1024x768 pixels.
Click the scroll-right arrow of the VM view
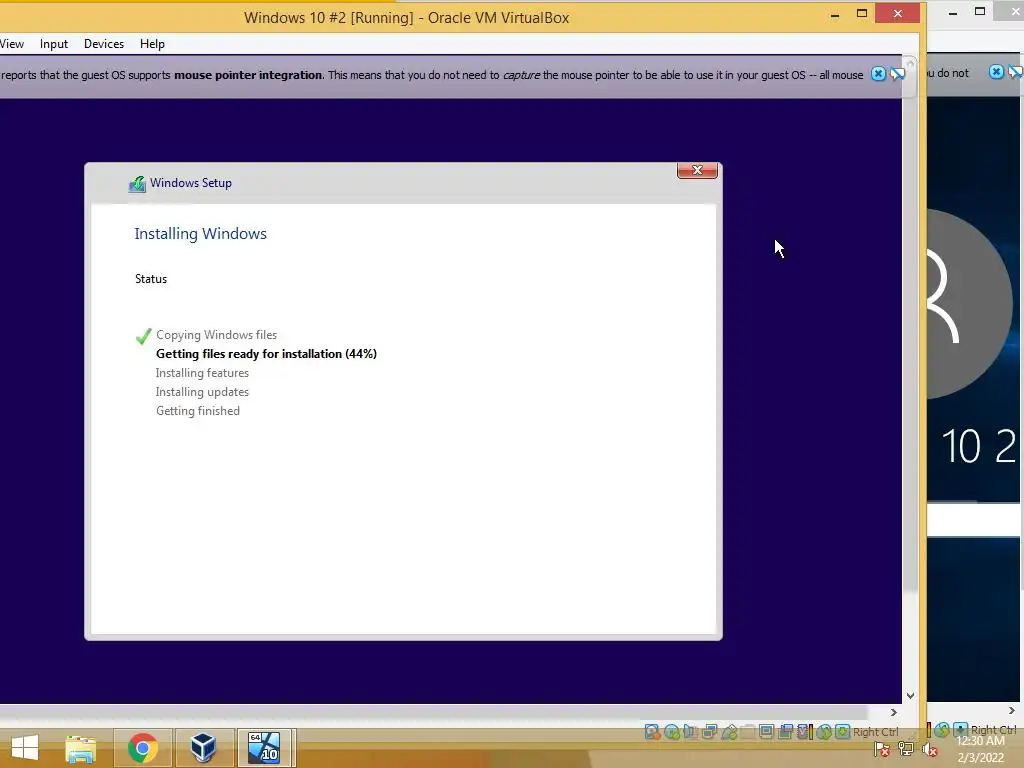[894, 712]
